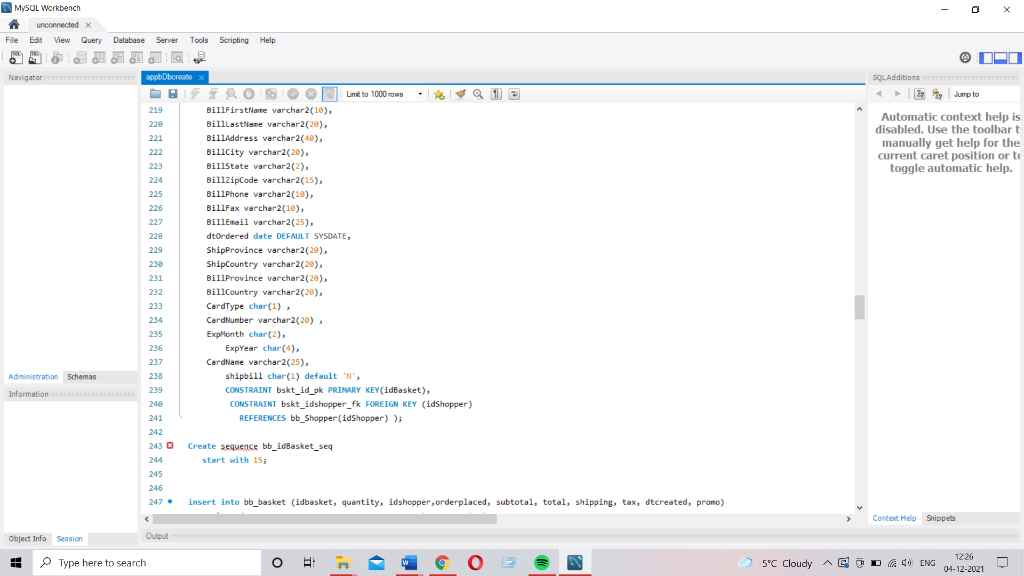The width and height of the screenshot is (1024, 576).
Task: Select the Session tab
Action: click(x=69, y=539)
